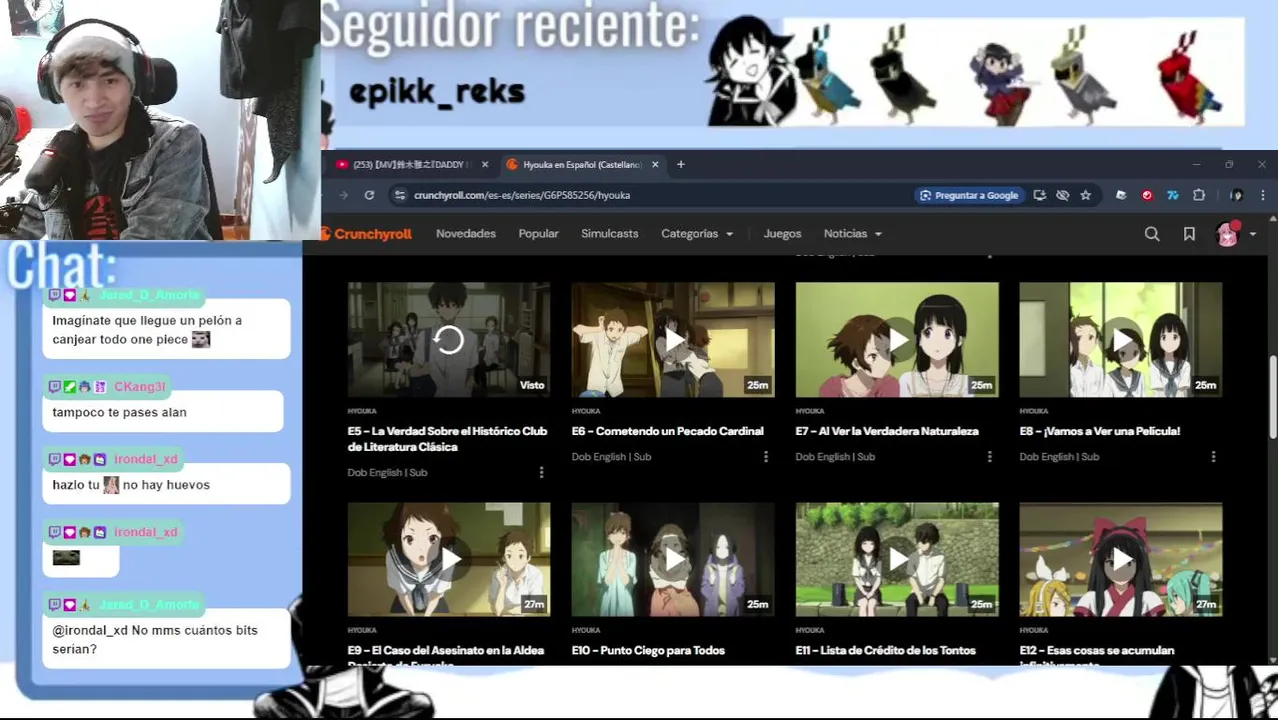
Task: Open the Chrome three-dot menu
Action: 1262,195
